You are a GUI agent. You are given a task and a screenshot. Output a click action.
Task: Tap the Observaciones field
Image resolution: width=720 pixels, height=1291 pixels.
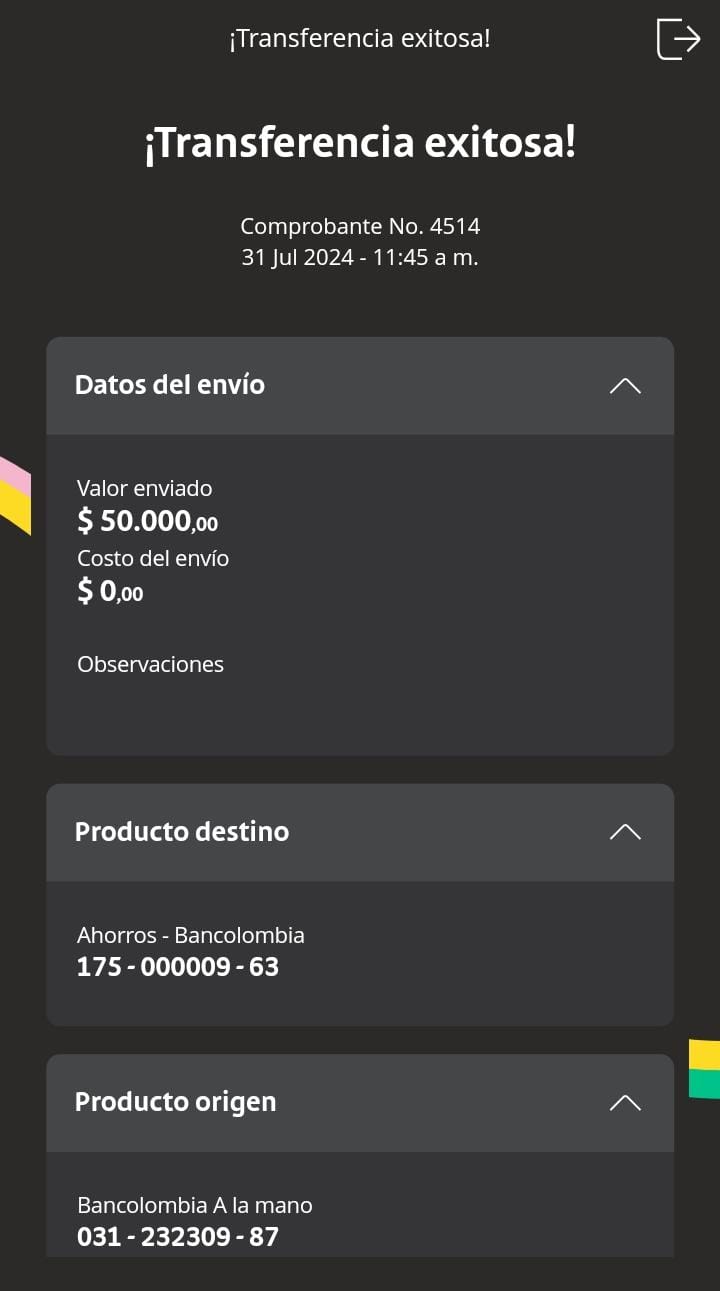click(151, 665)
